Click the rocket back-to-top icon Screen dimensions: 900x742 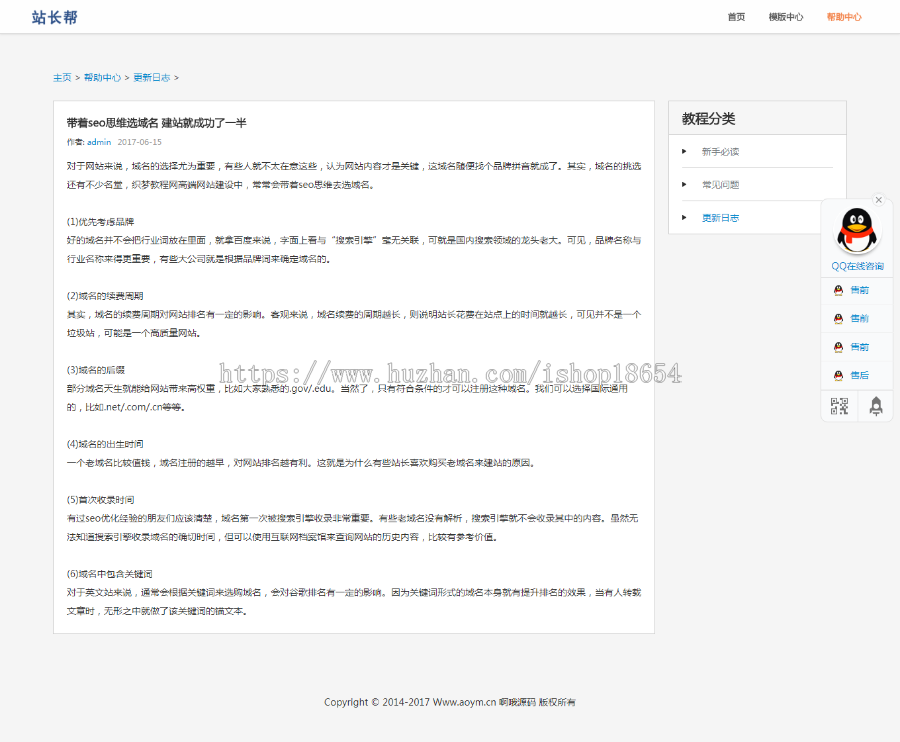tap(875, 406)
